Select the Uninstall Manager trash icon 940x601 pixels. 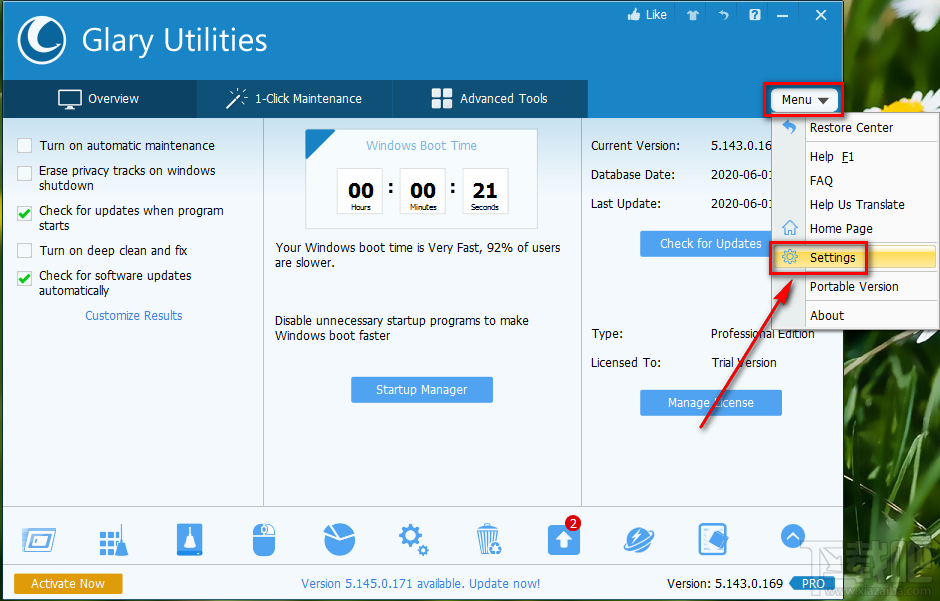[x=488, y=539]
